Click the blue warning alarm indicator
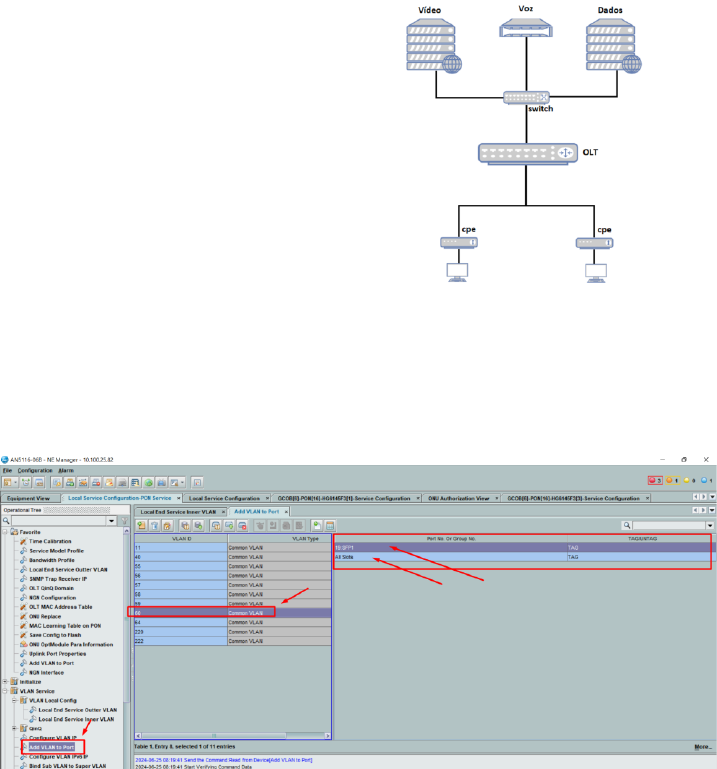This screenshot has height=769, width=717. 704,480
